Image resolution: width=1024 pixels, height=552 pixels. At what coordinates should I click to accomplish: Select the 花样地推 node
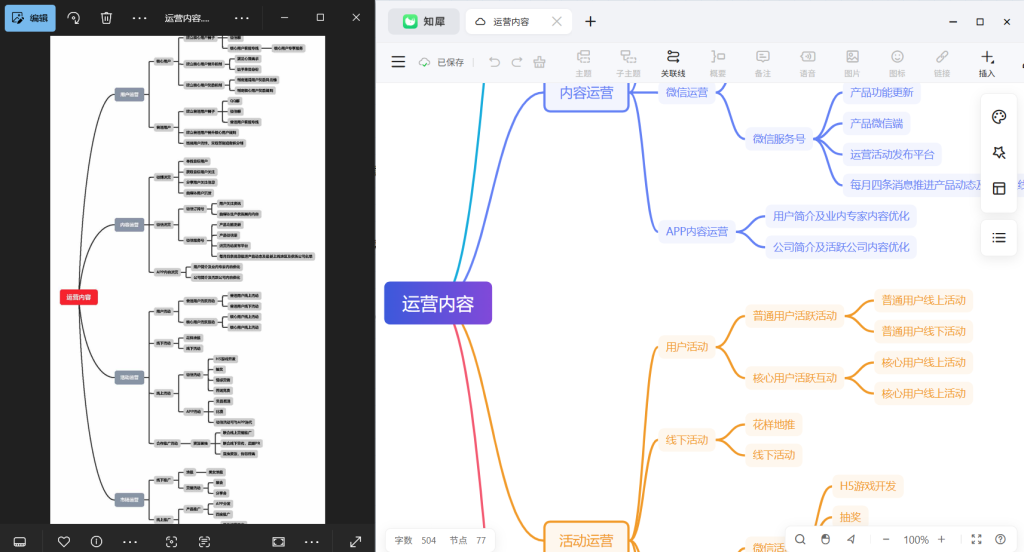click(773, 425)
